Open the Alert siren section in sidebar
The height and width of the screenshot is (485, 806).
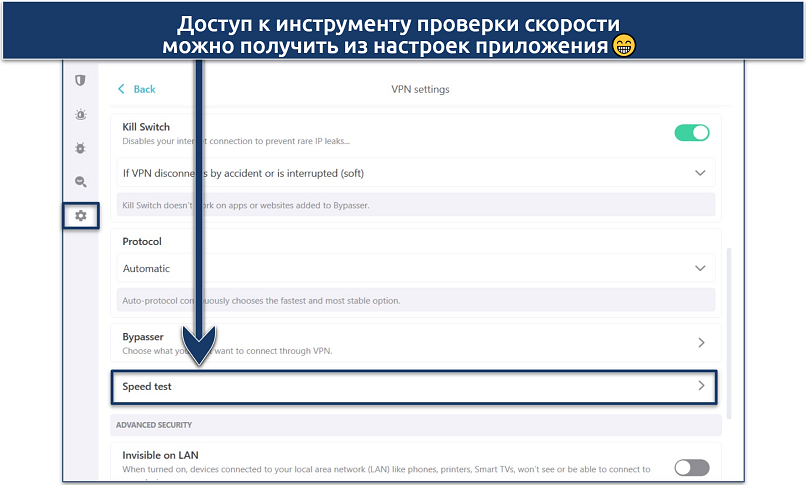click(81, 115)
